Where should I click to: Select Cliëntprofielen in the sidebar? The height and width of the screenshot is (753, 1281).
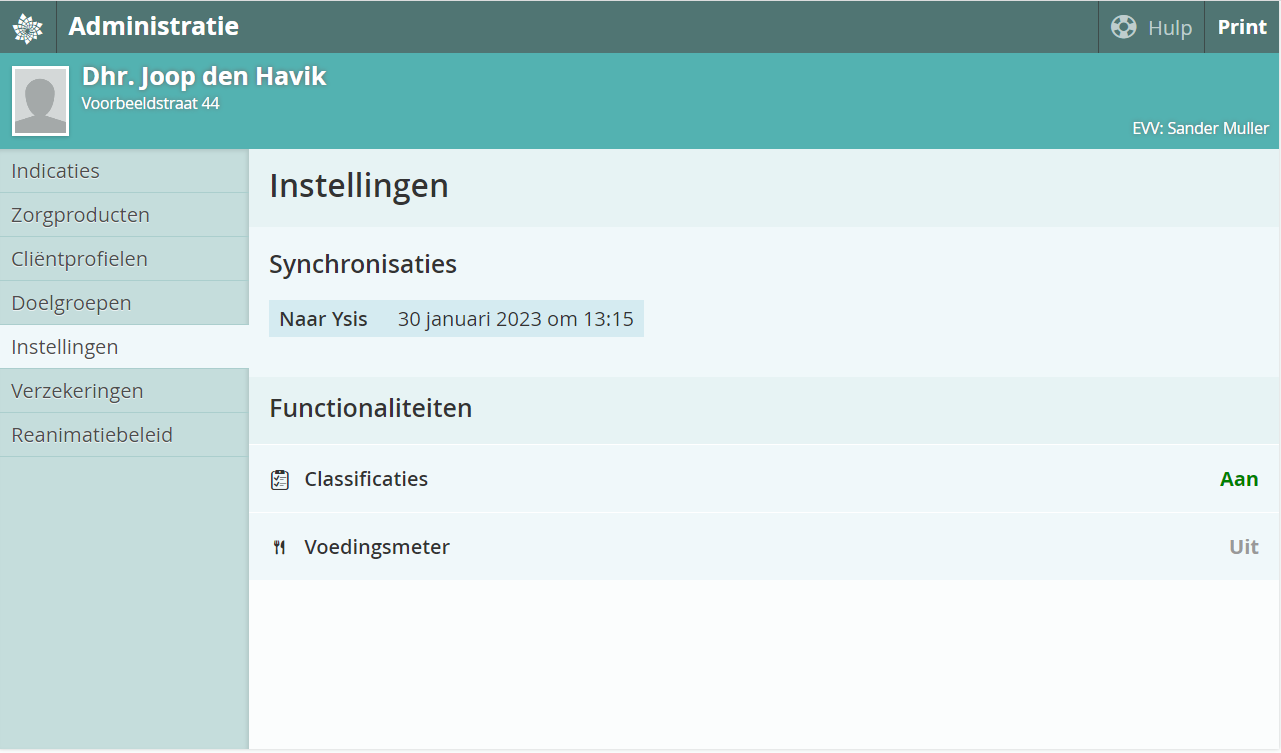coord(79,259)
